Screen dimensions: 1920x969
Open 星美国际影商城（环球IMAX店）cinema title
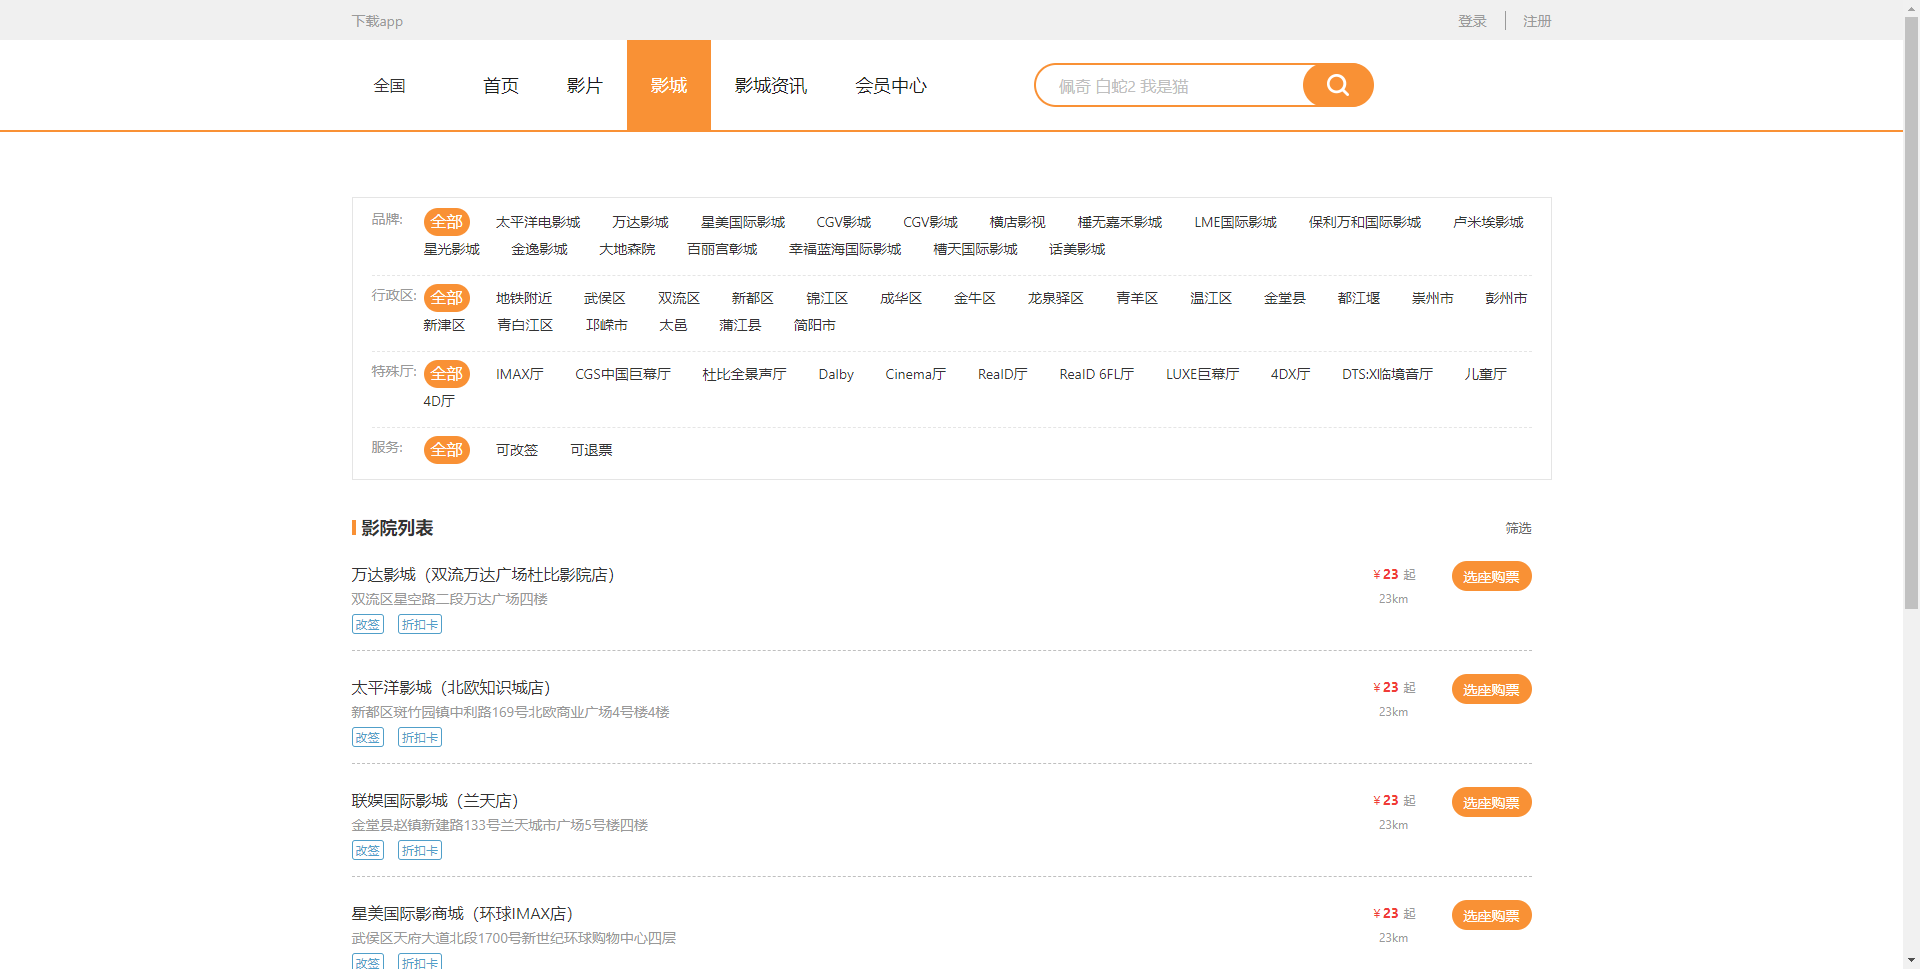coord(462,914)
